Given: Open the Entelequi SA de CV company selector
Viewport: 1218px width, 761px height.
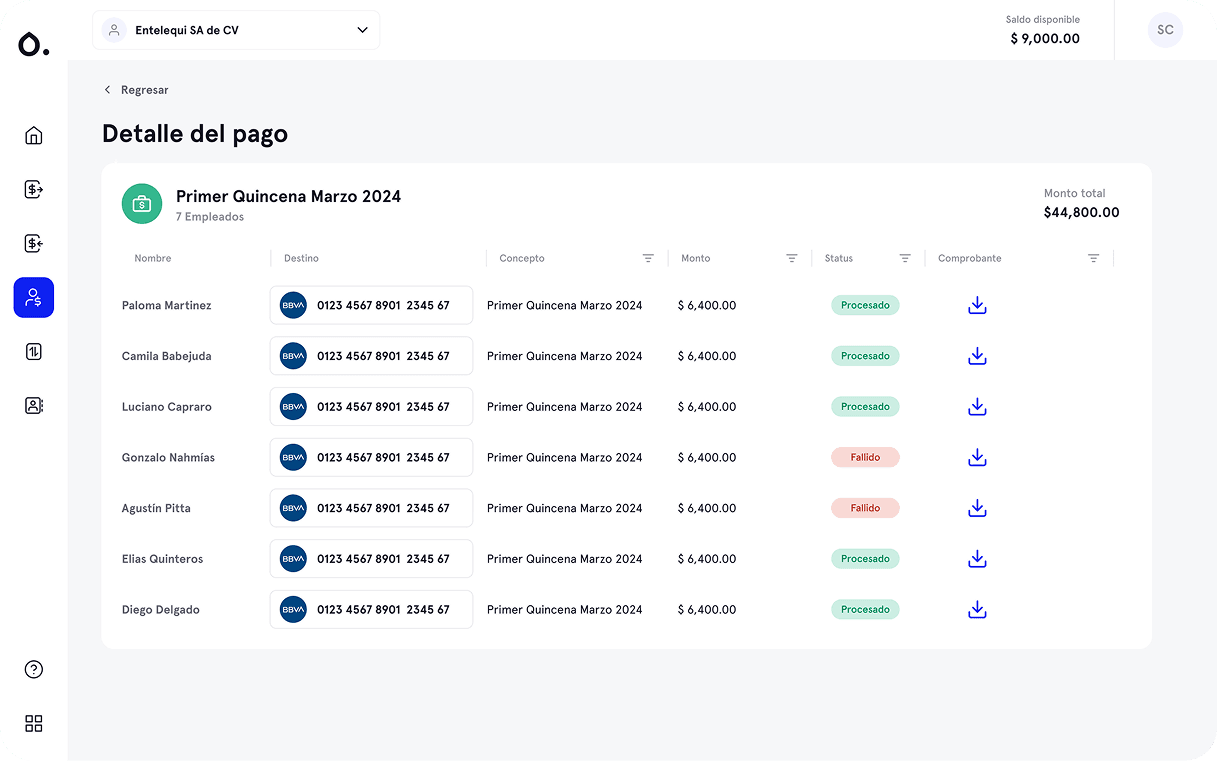Looking at the screenshot, I should point(236,30).
